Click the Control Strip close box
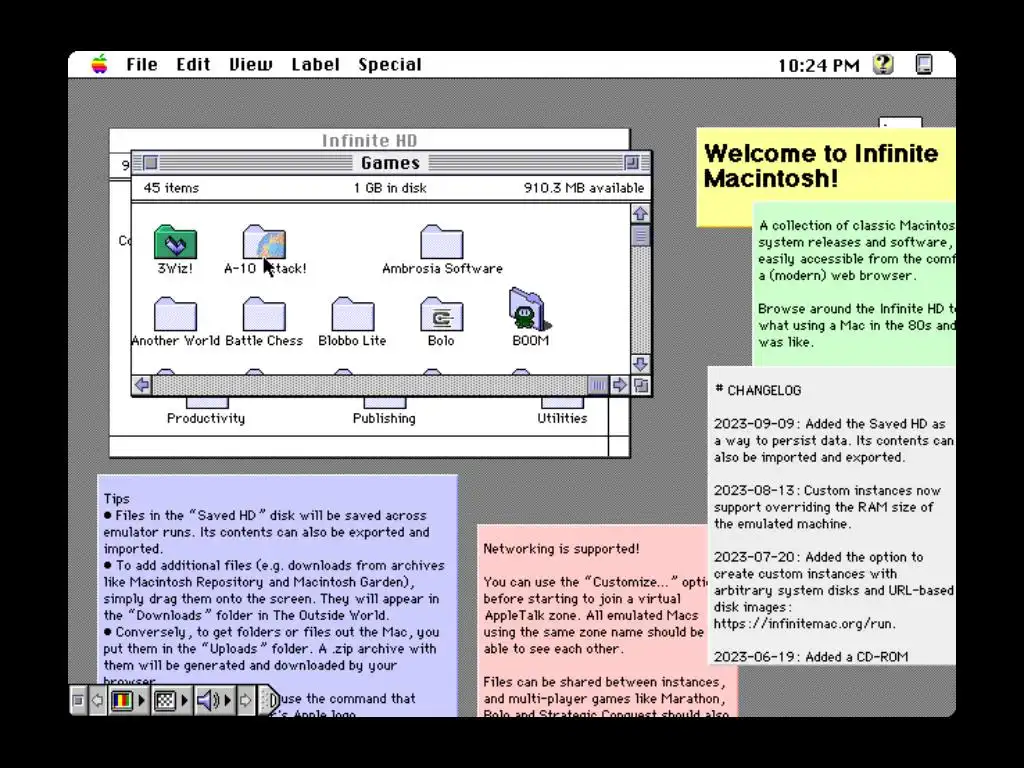 coord(78,701)
